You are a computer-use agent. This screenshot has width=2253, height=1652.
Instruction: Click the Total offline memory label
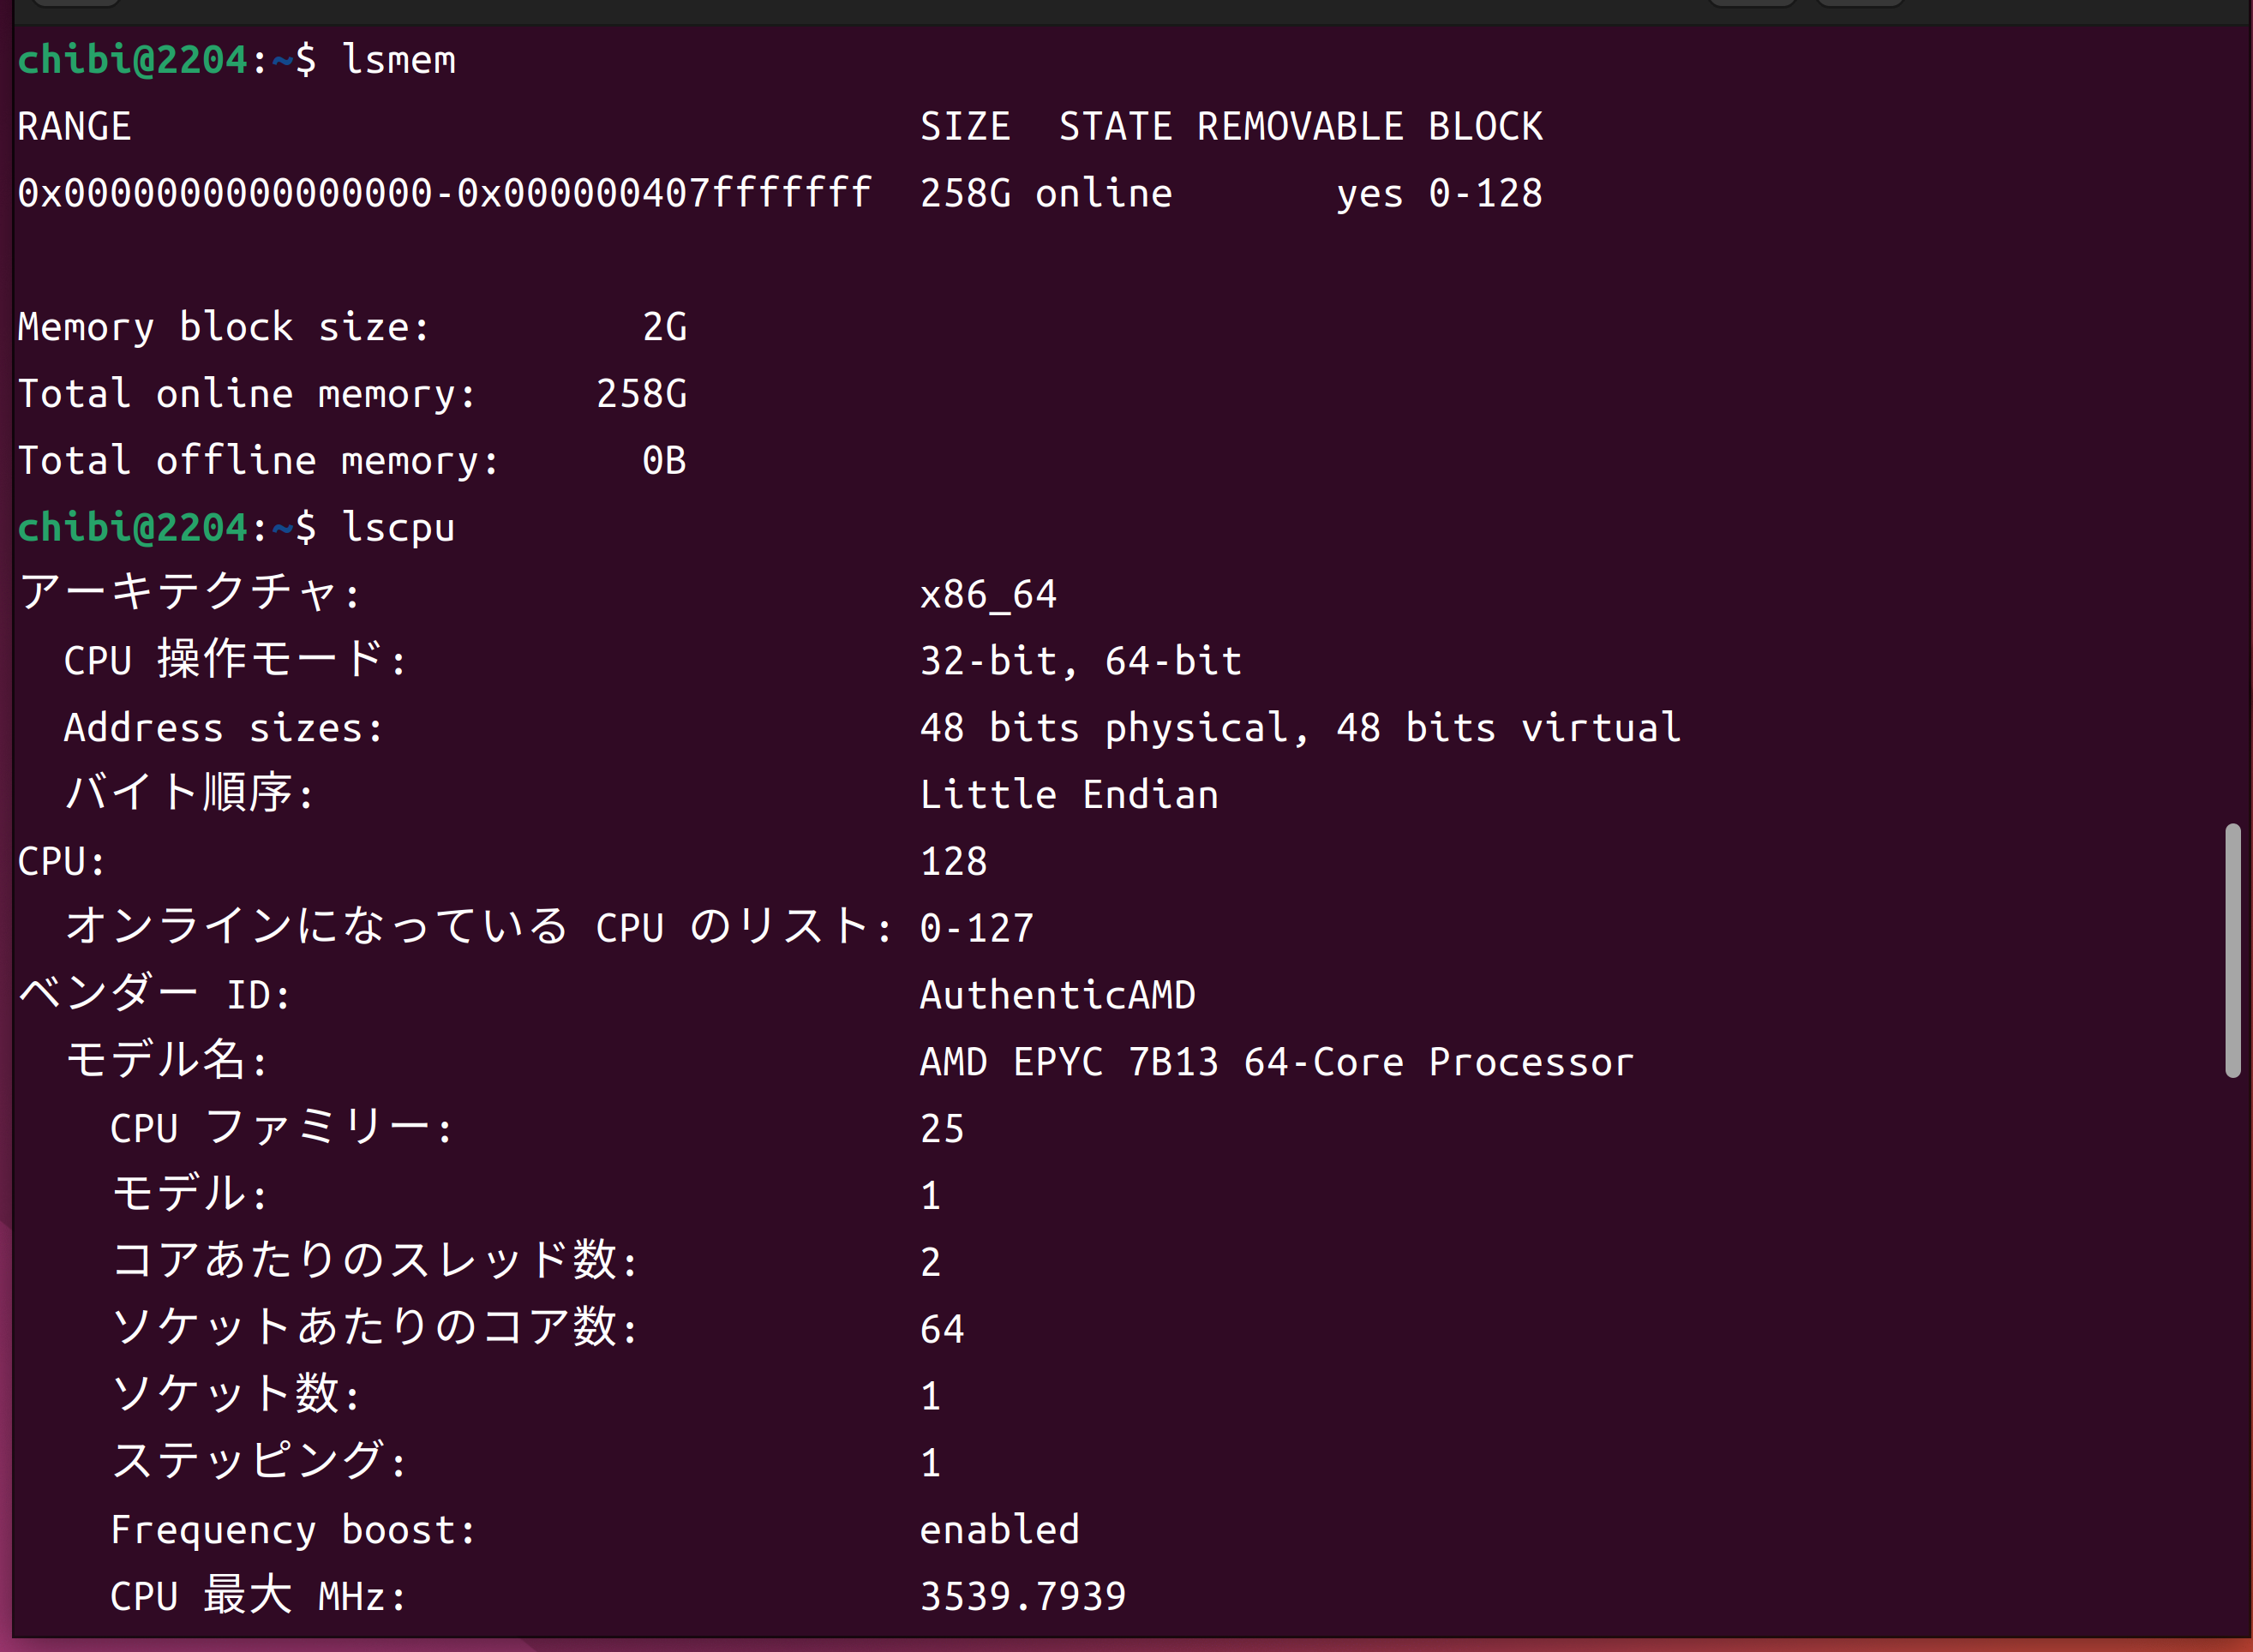tap(258, 461)
